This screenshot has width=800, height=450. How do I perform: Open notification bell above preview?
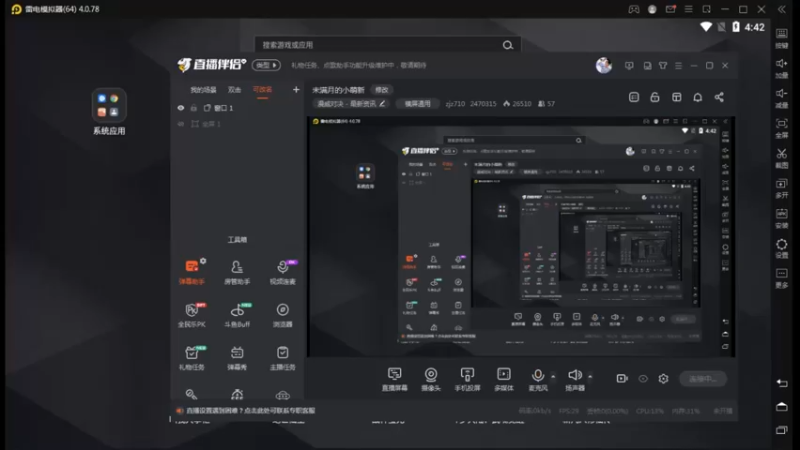point(697,97)
